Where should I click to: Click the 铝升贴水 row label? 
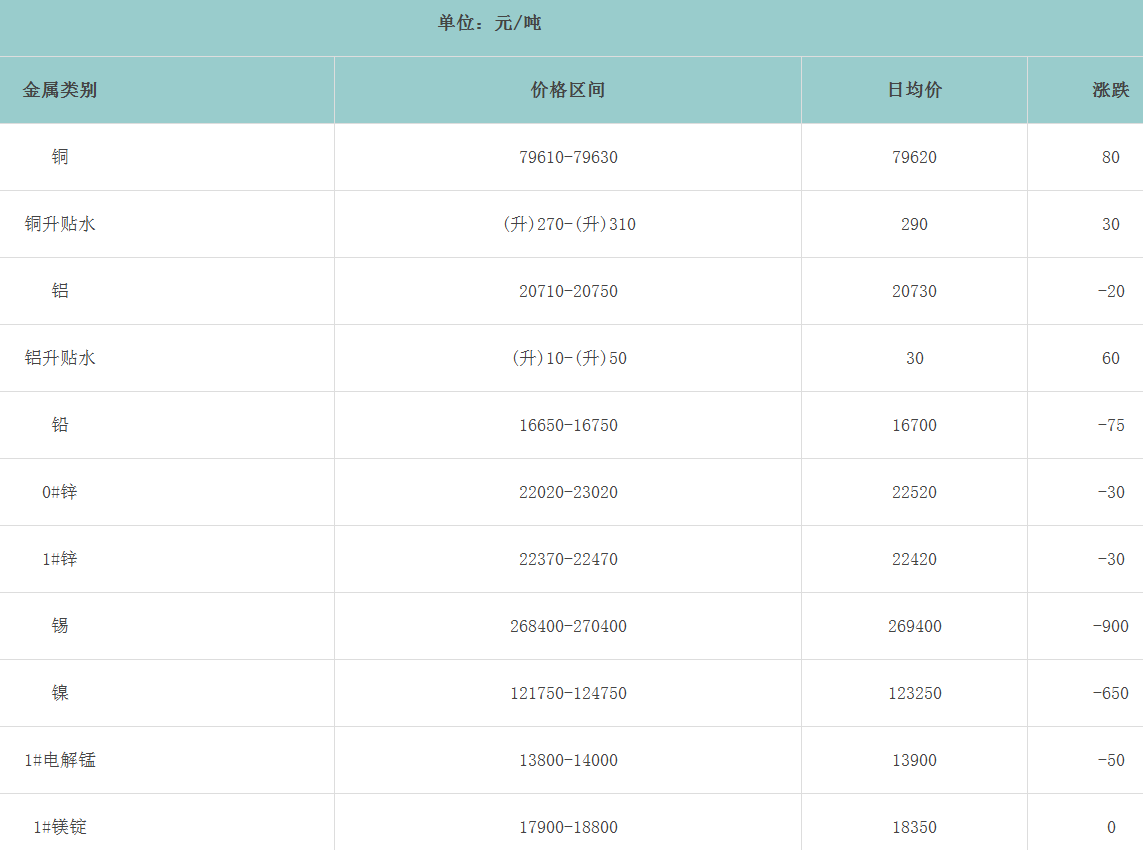coord(60,358)
